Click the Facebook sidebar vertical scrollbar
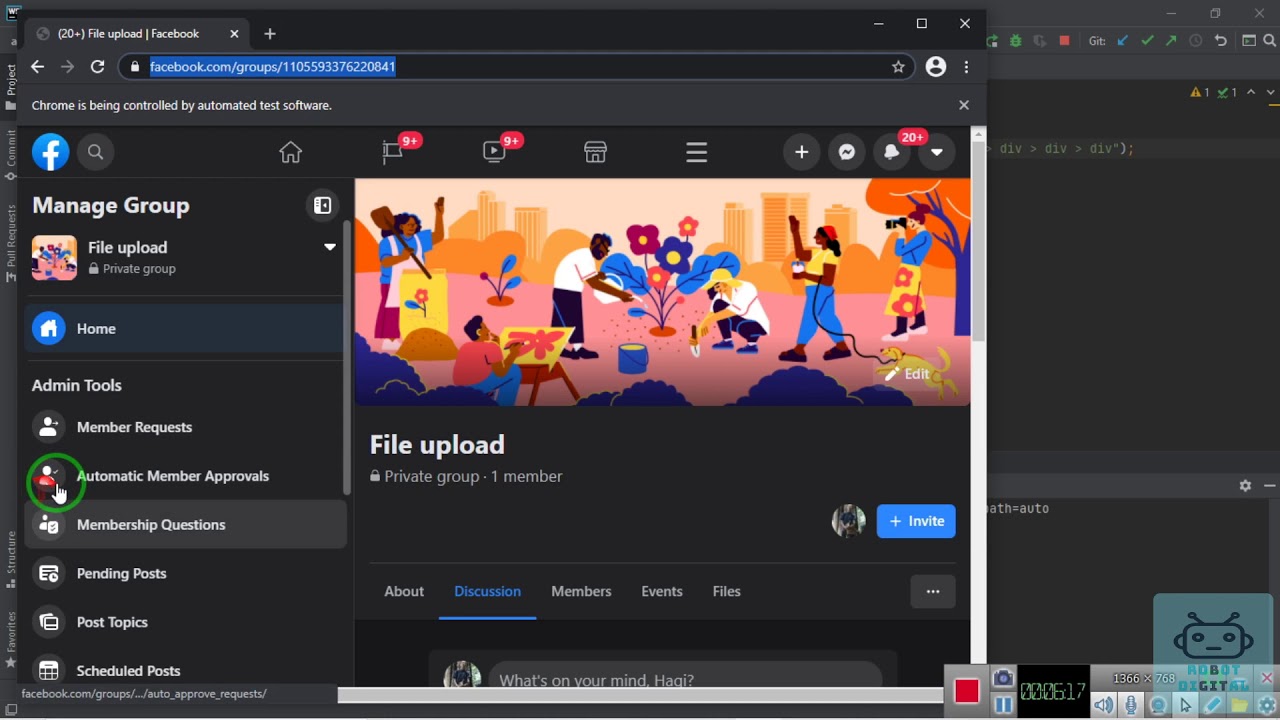1280x720 pixels. [x=347, y=357]
